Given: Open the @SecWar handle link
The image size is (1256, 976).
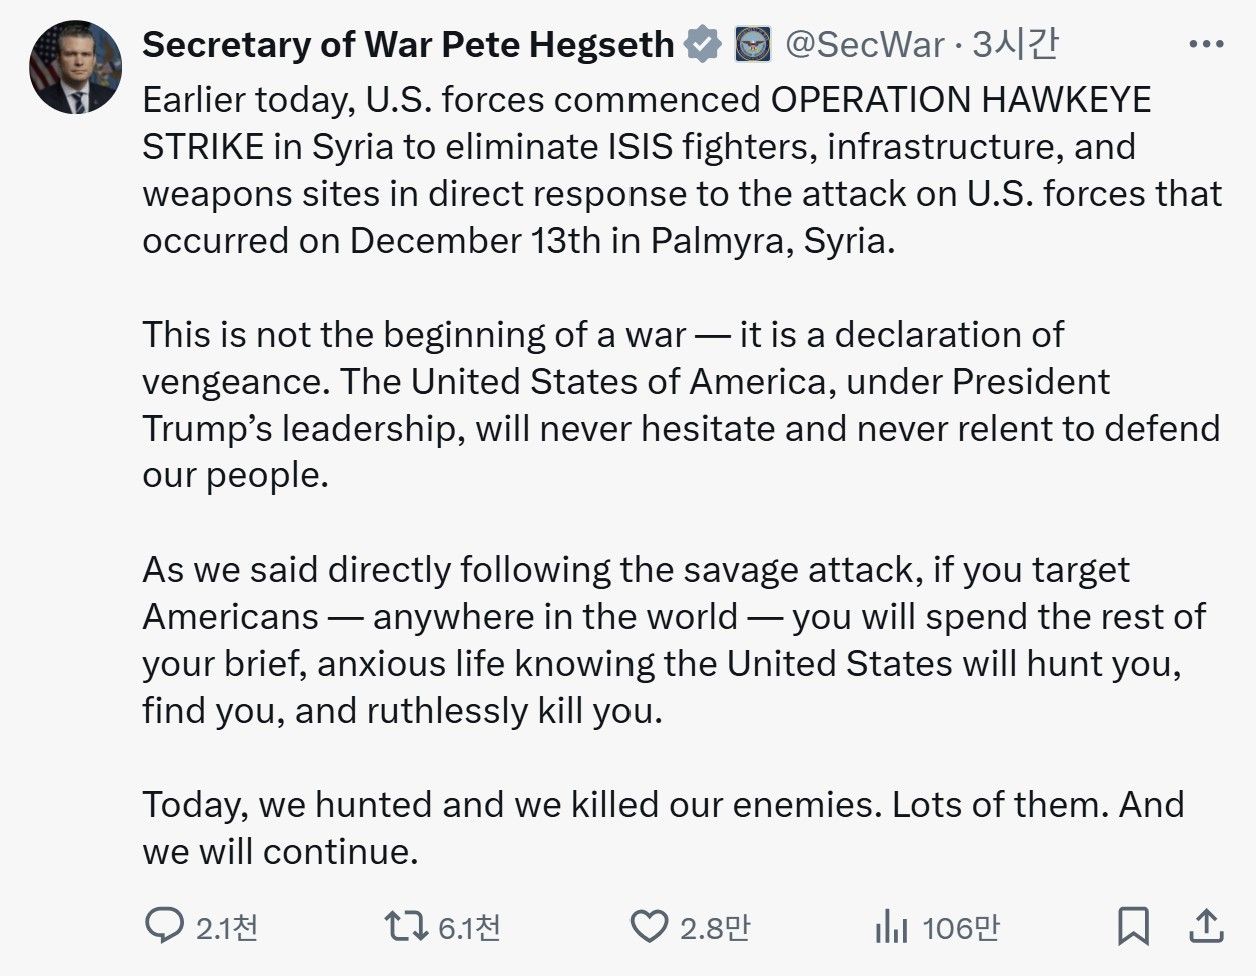Looking at the screenshot, I should click(x=865, y=45).
